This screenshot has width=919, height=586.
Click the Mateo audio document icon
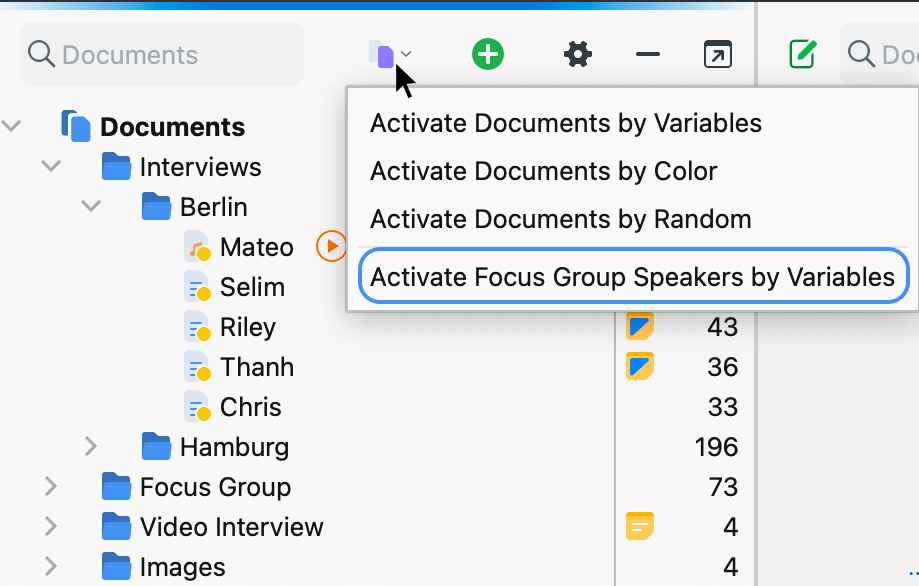pos(198,246)
